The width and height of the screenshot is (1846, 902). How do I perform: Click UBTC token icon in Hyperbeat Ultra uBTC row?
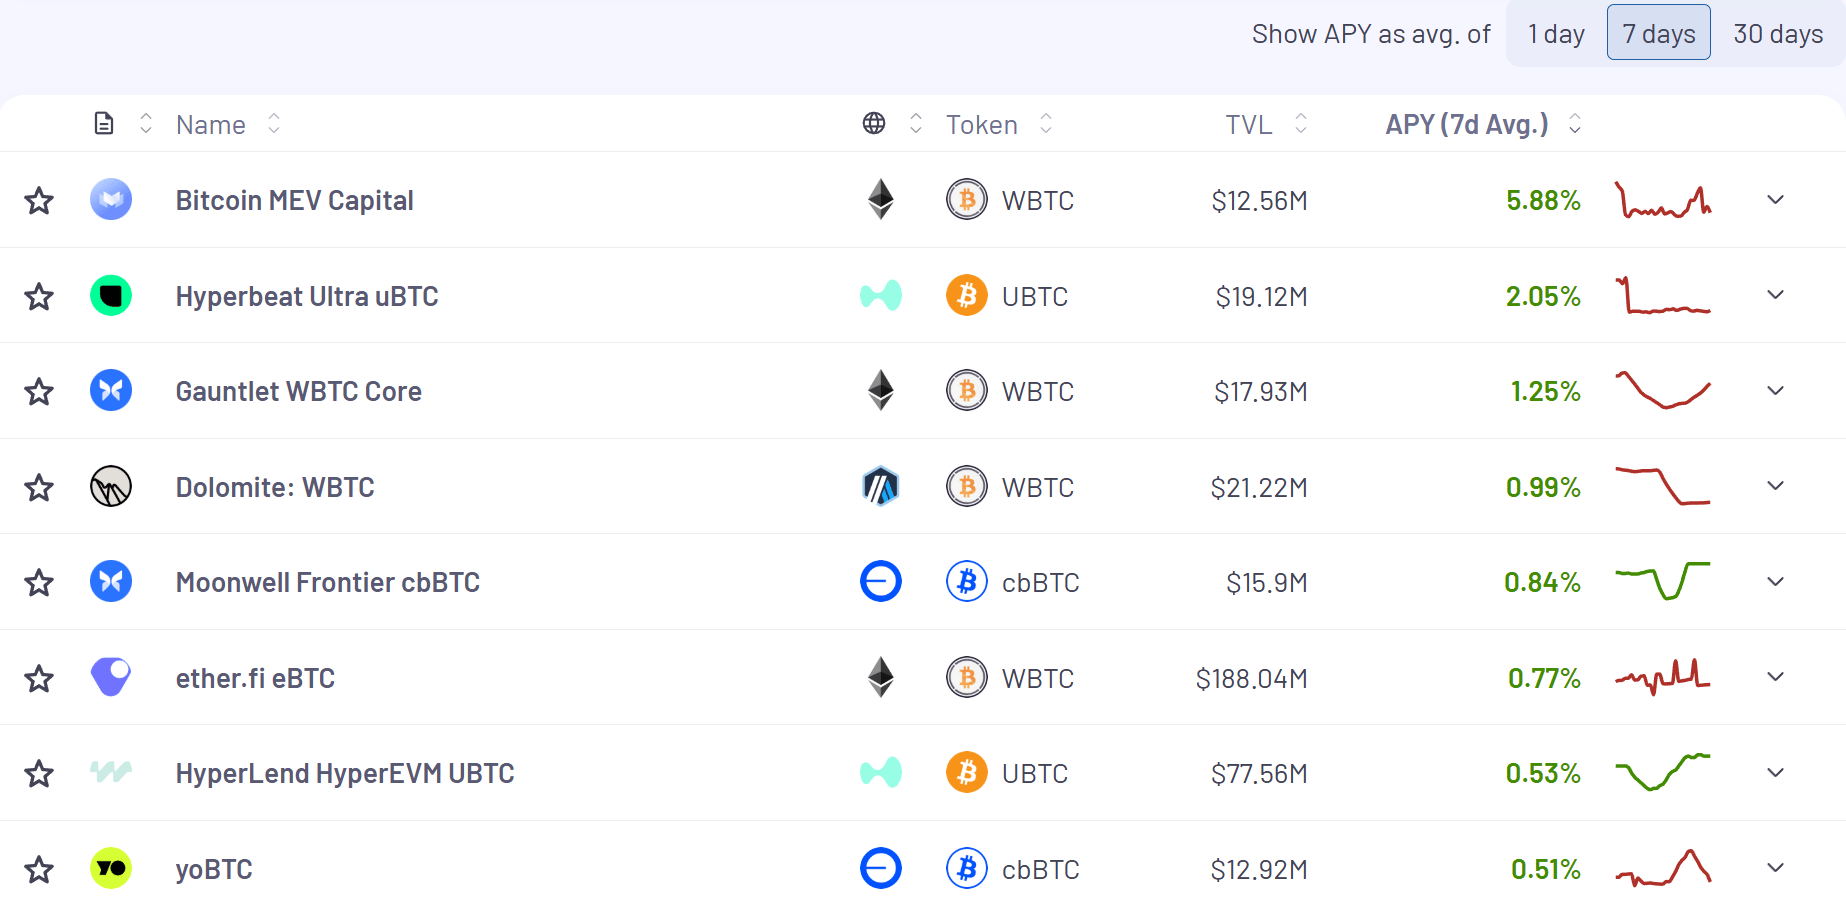tap(967, 295)
